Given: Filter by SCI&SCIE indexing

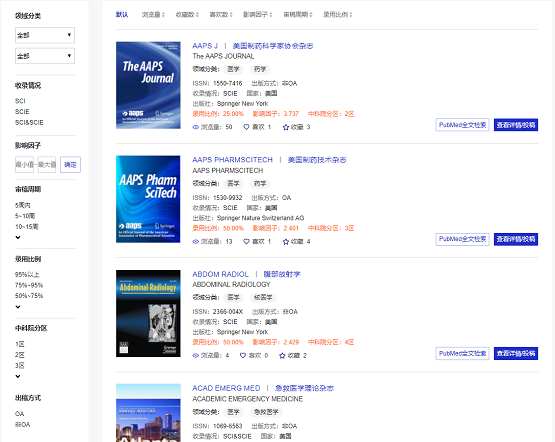Looking at the screenshot, I should coord(29,122).
